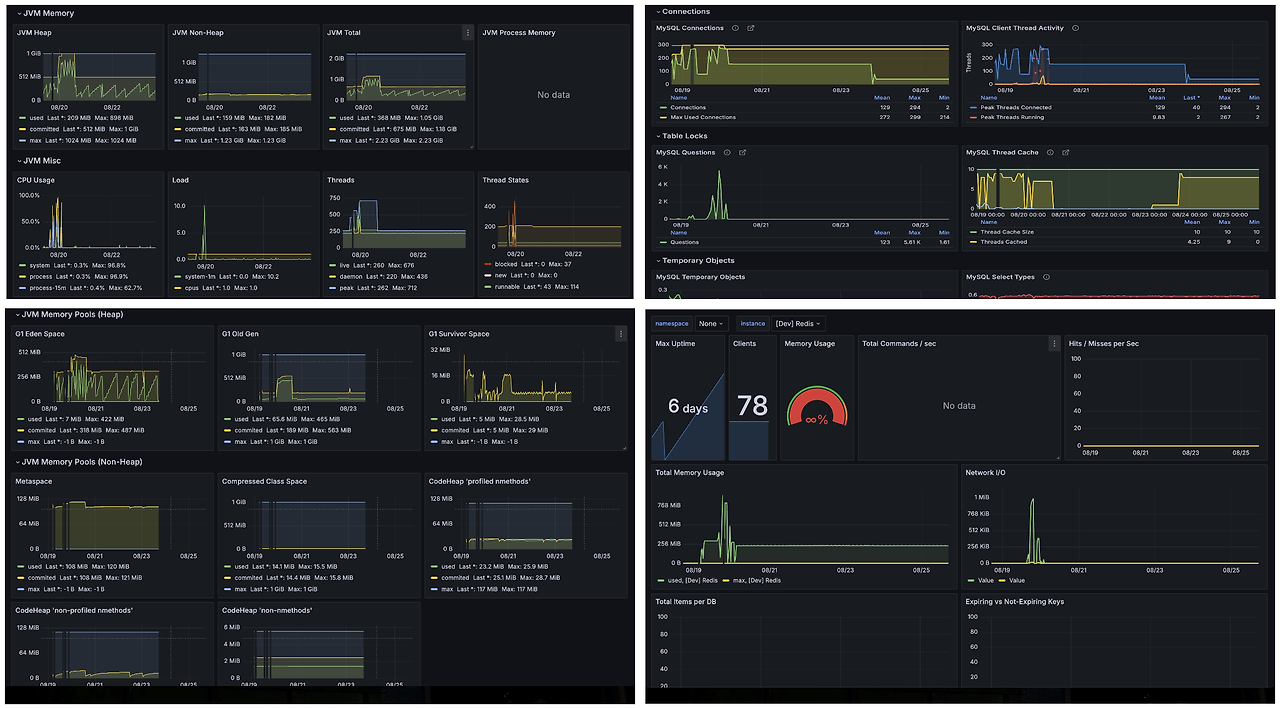Toggle Thread Cache Size legend series
The height and width of the screenshot is (708, 1280).
click(1007, 232)
